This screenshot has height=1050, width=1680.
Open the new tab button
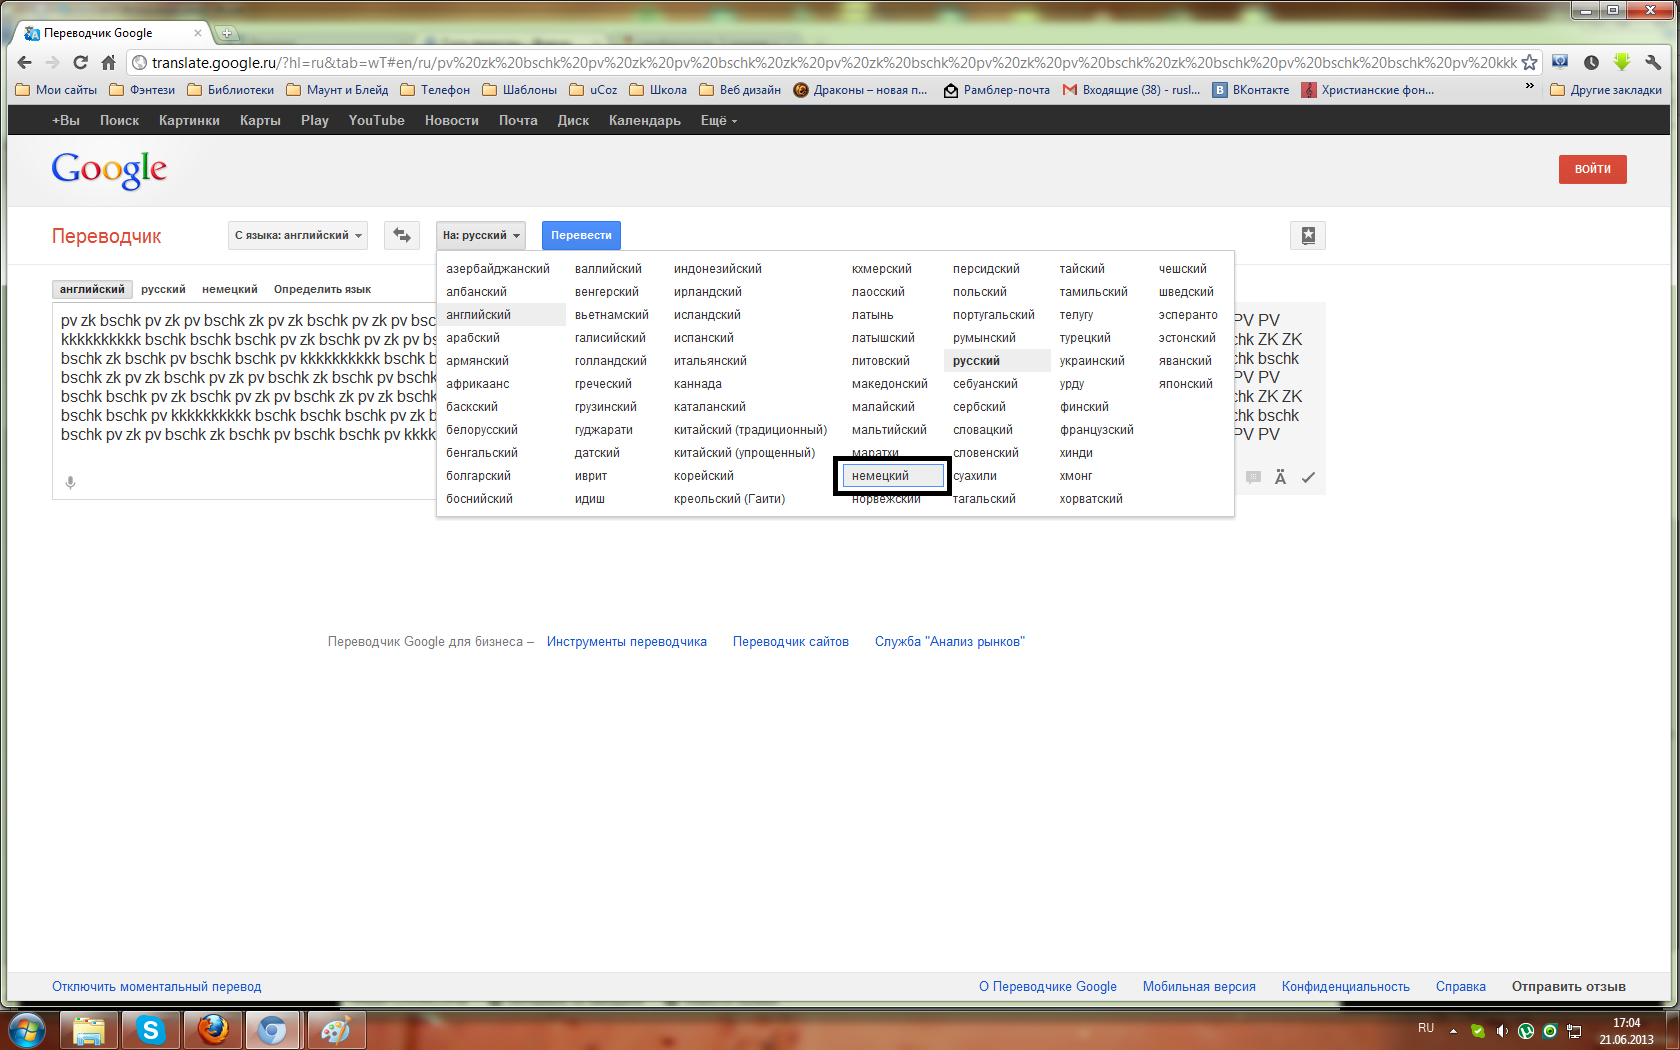(227, 33)
